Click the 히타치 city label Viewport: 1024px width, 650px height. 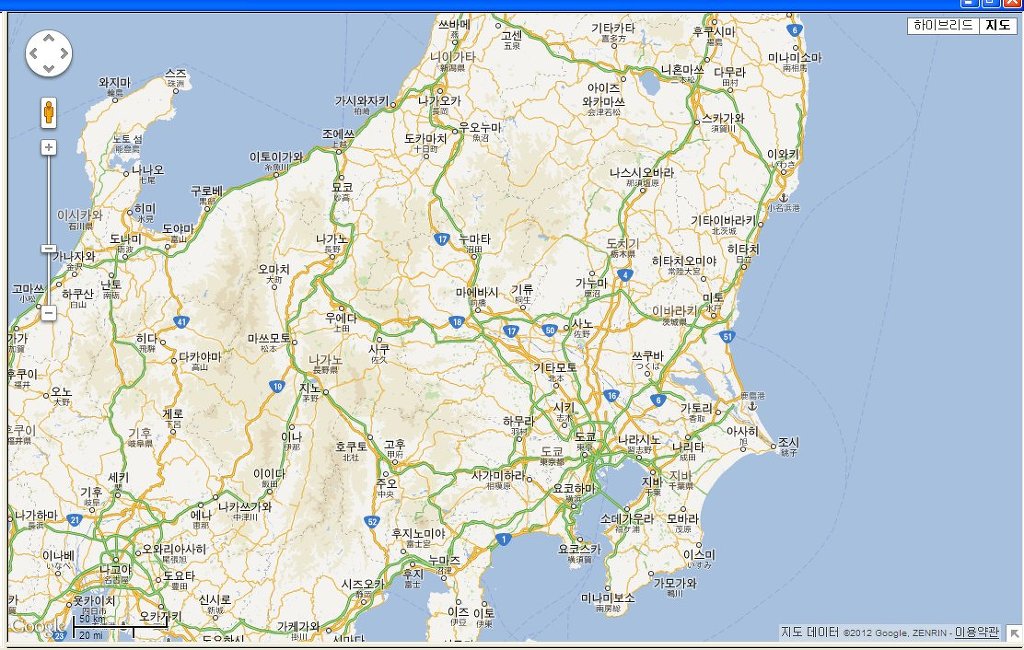click(744, 249)
